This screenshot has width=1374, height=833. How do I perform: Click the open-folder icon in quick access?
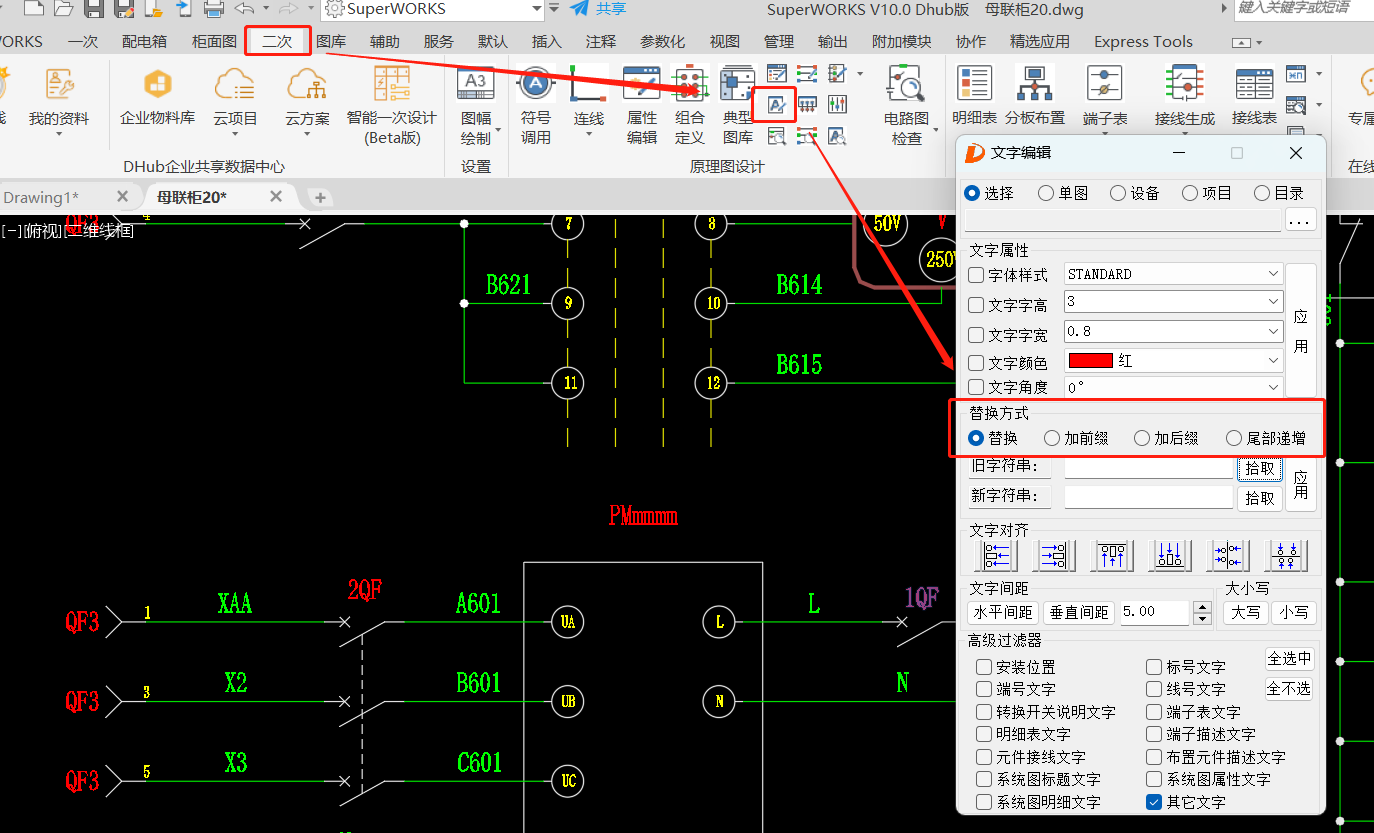pos(63,9)
